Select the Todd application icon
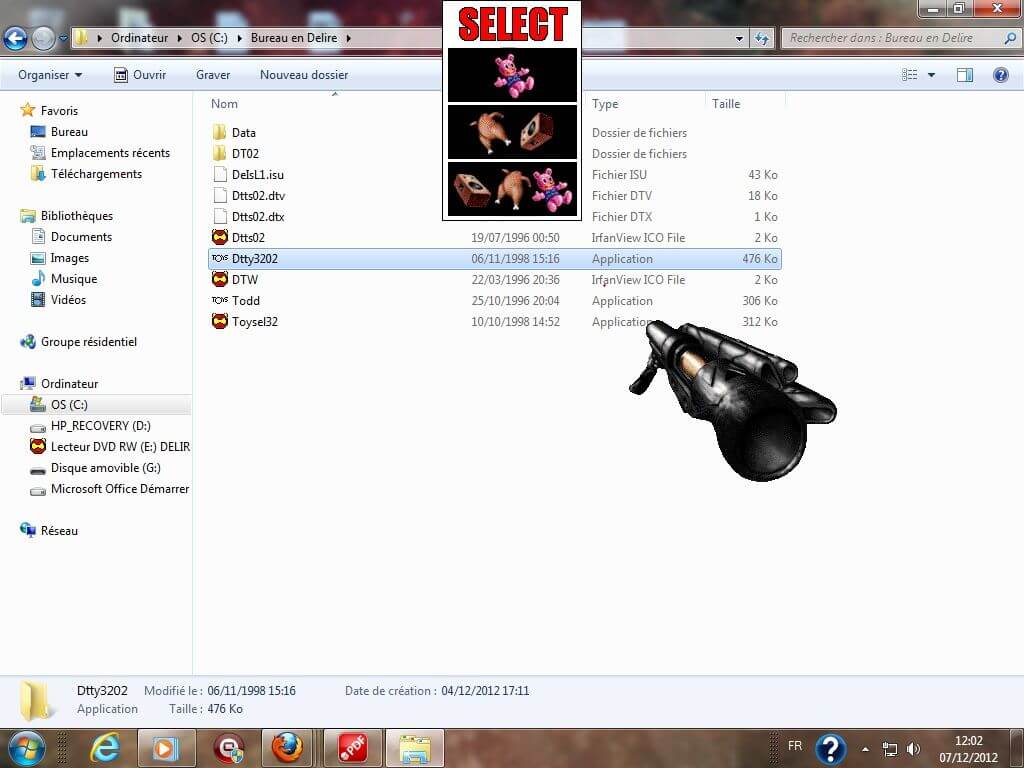 (x=220, y=300)
